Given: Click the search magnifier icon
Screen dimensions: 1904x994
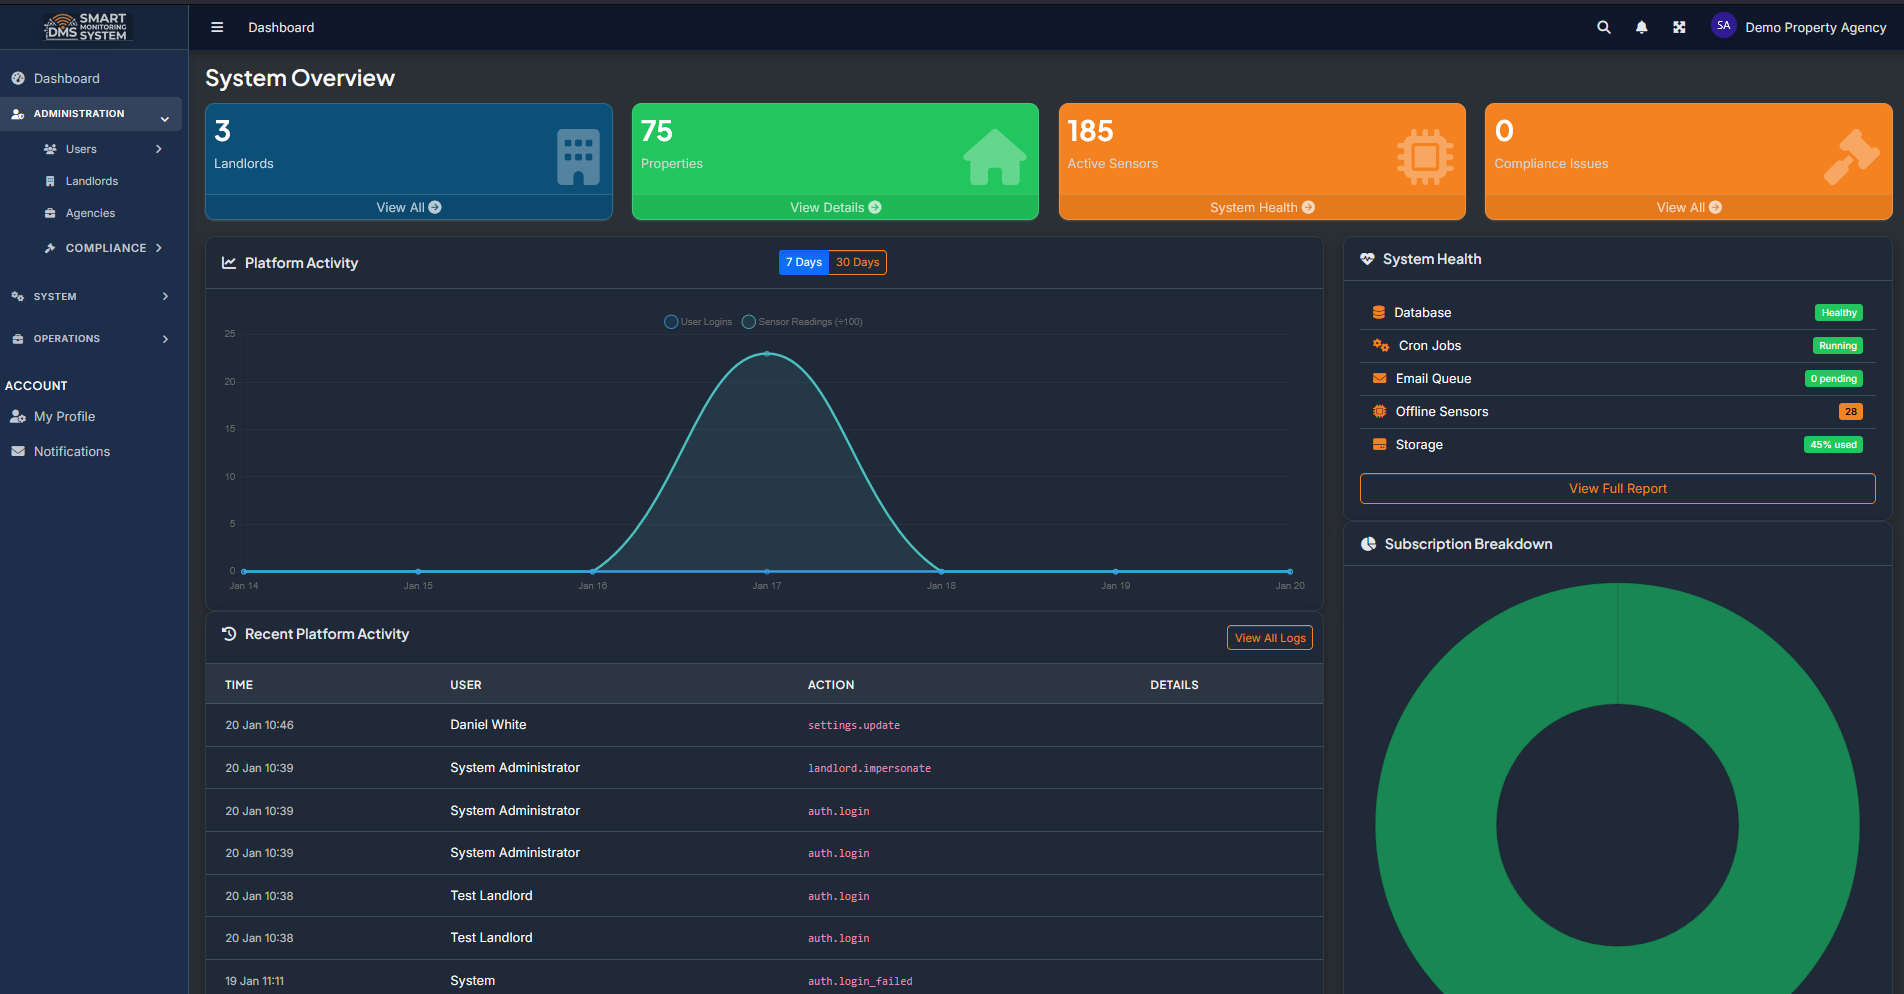Looking at the screenshot, I should (1603, 28).
